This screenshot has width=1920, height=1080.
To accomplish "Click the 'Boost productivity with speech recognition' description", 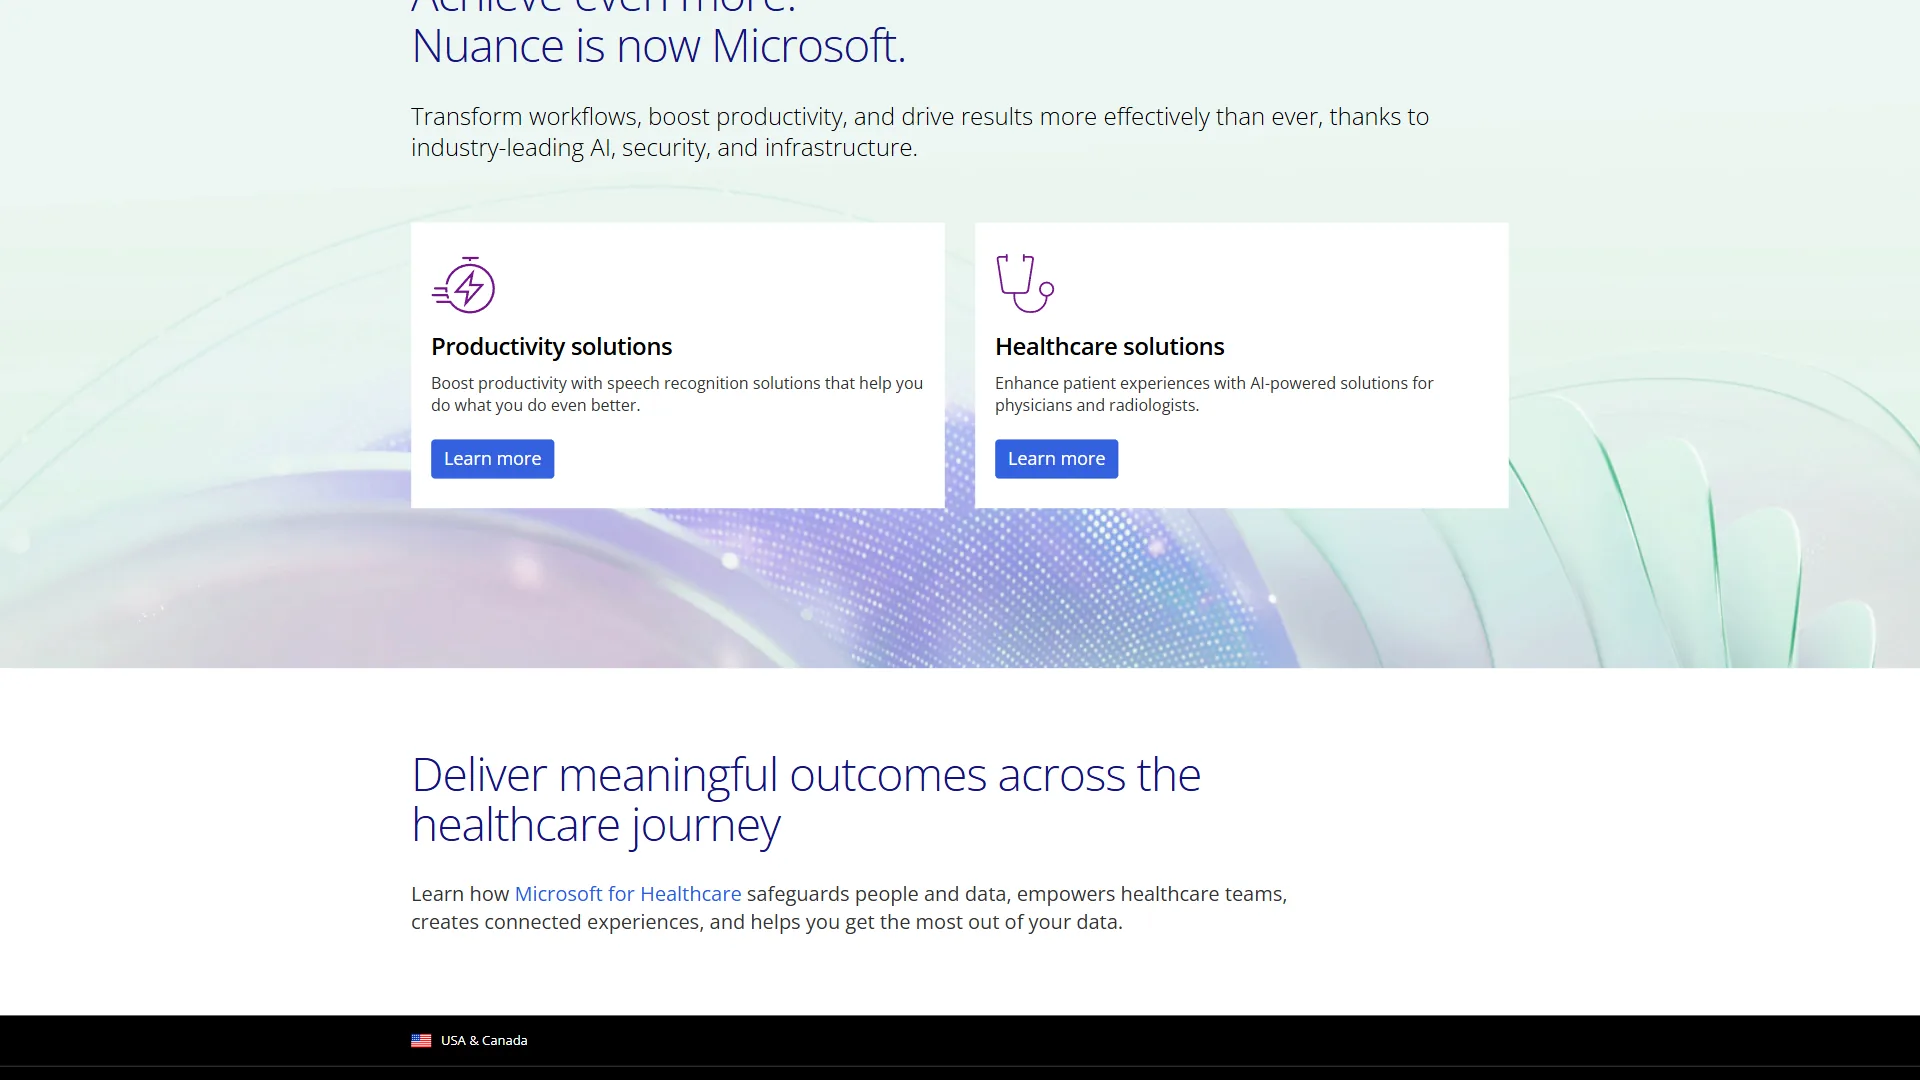I will pyautogui.click(x=677, y=394).
